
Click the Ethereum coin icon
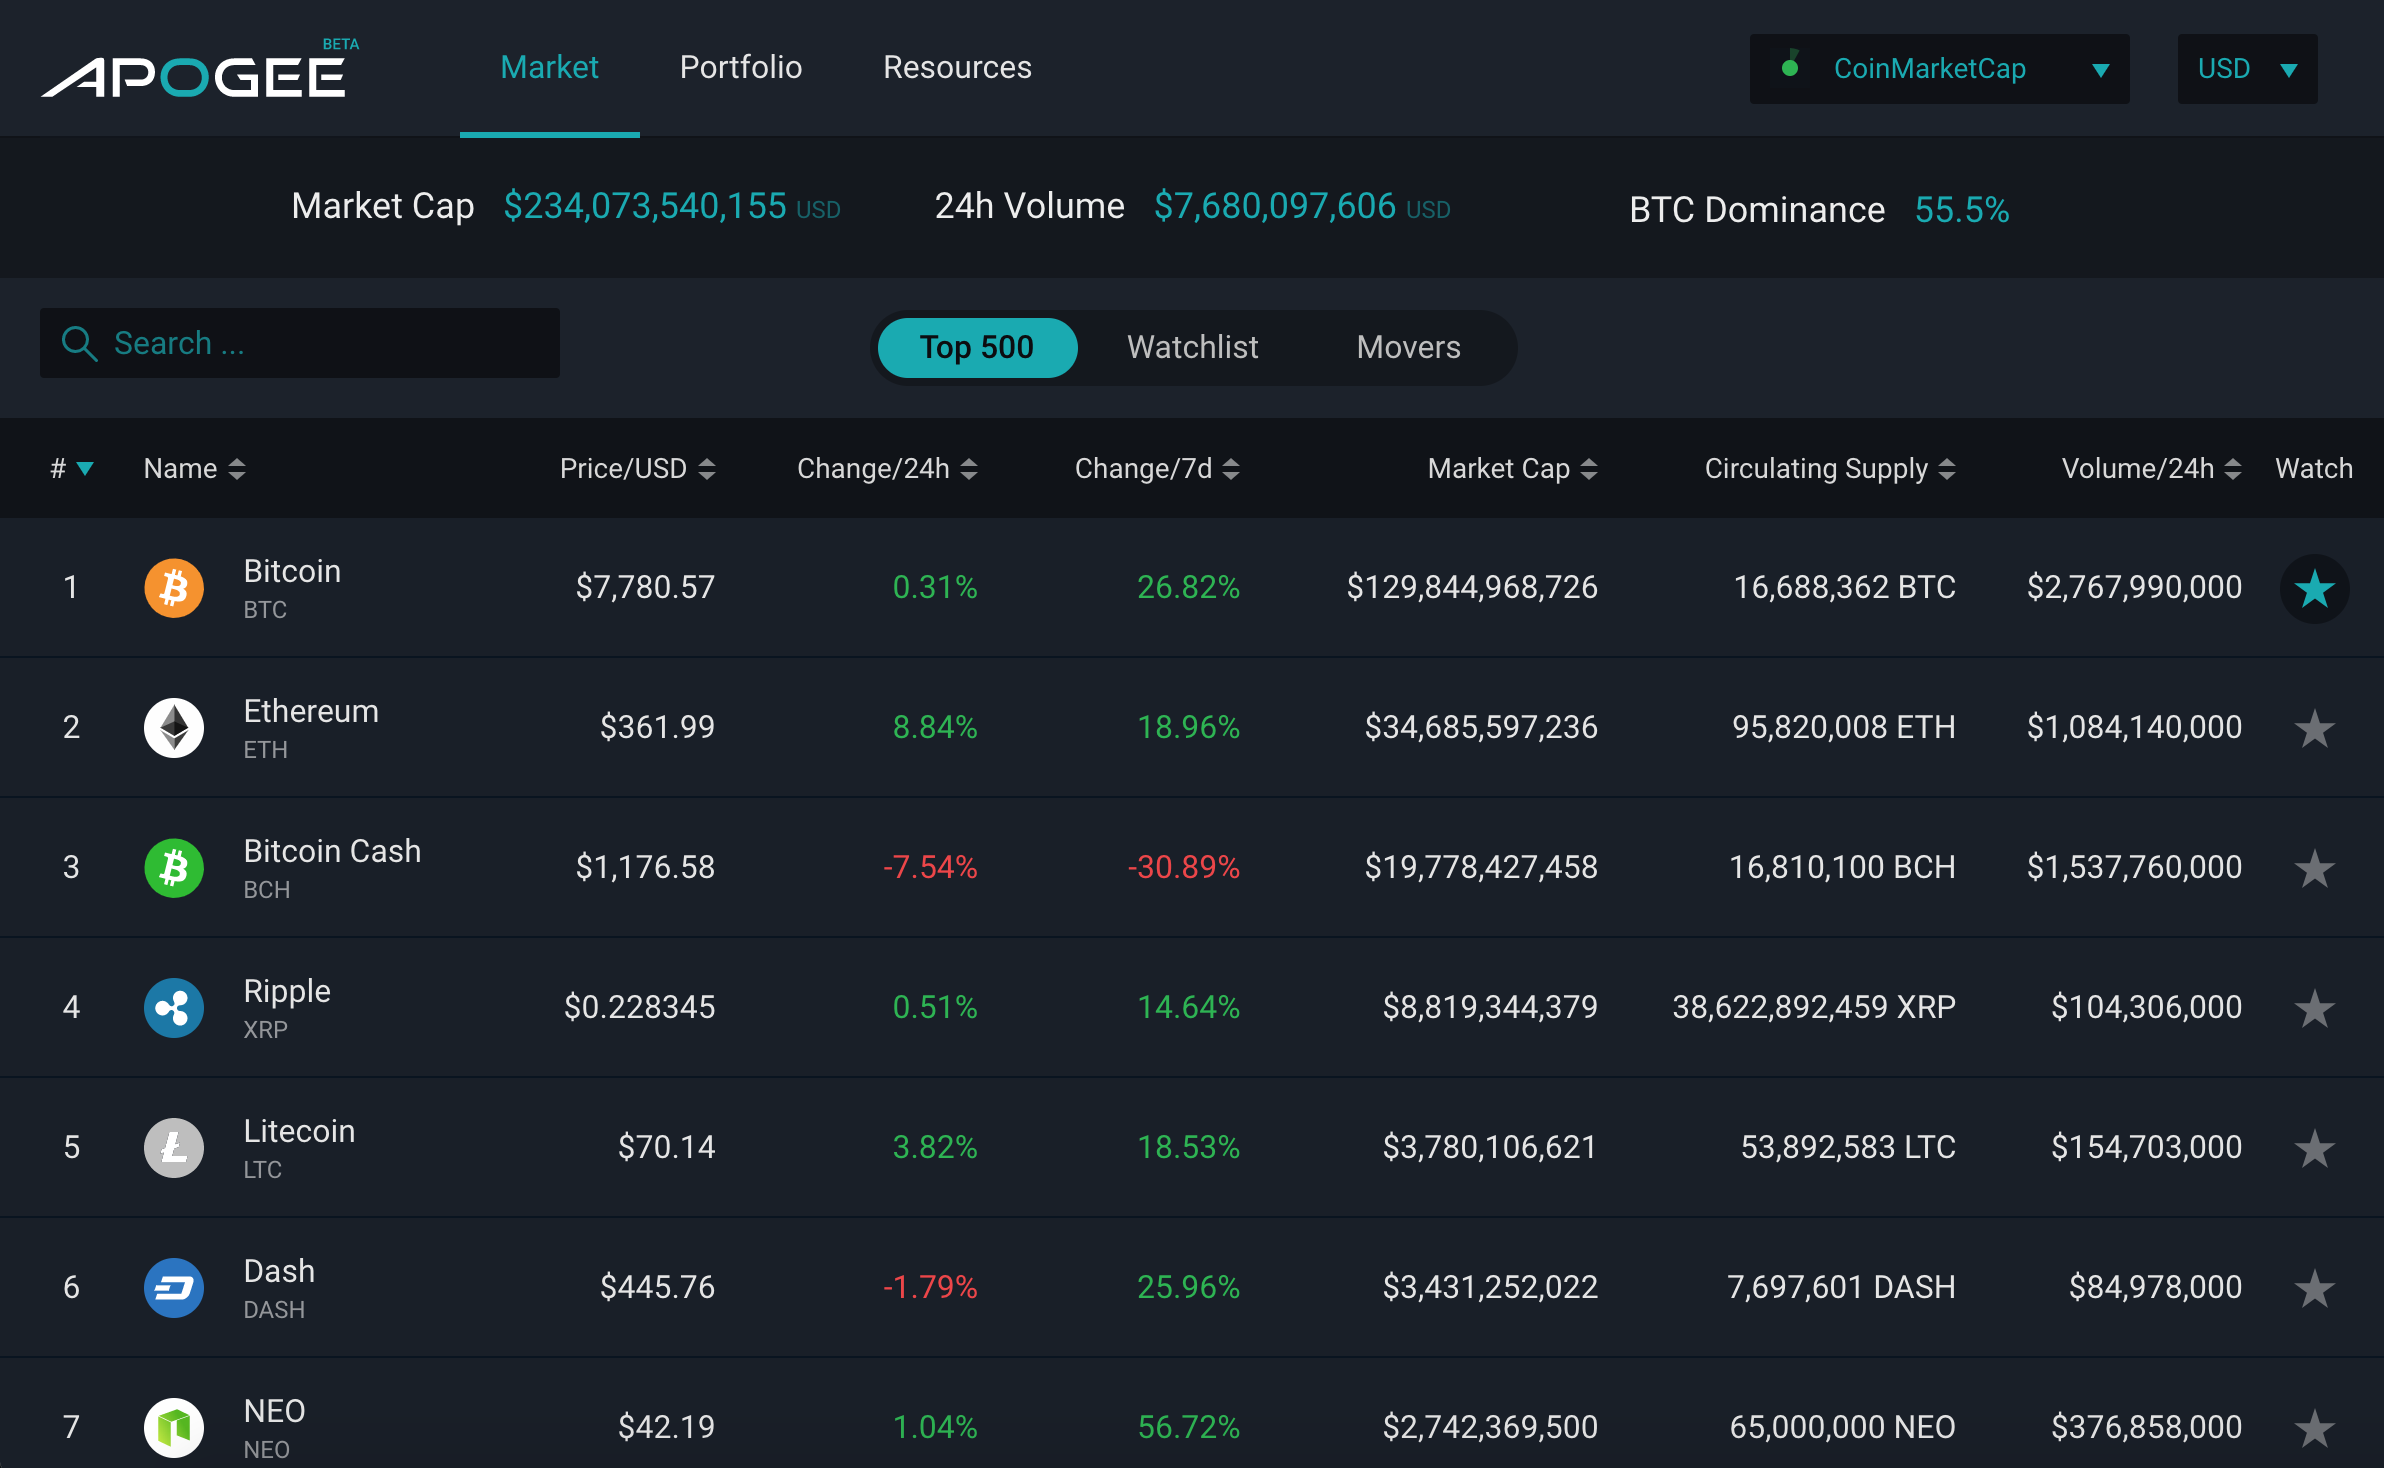(x=174, y=727)
